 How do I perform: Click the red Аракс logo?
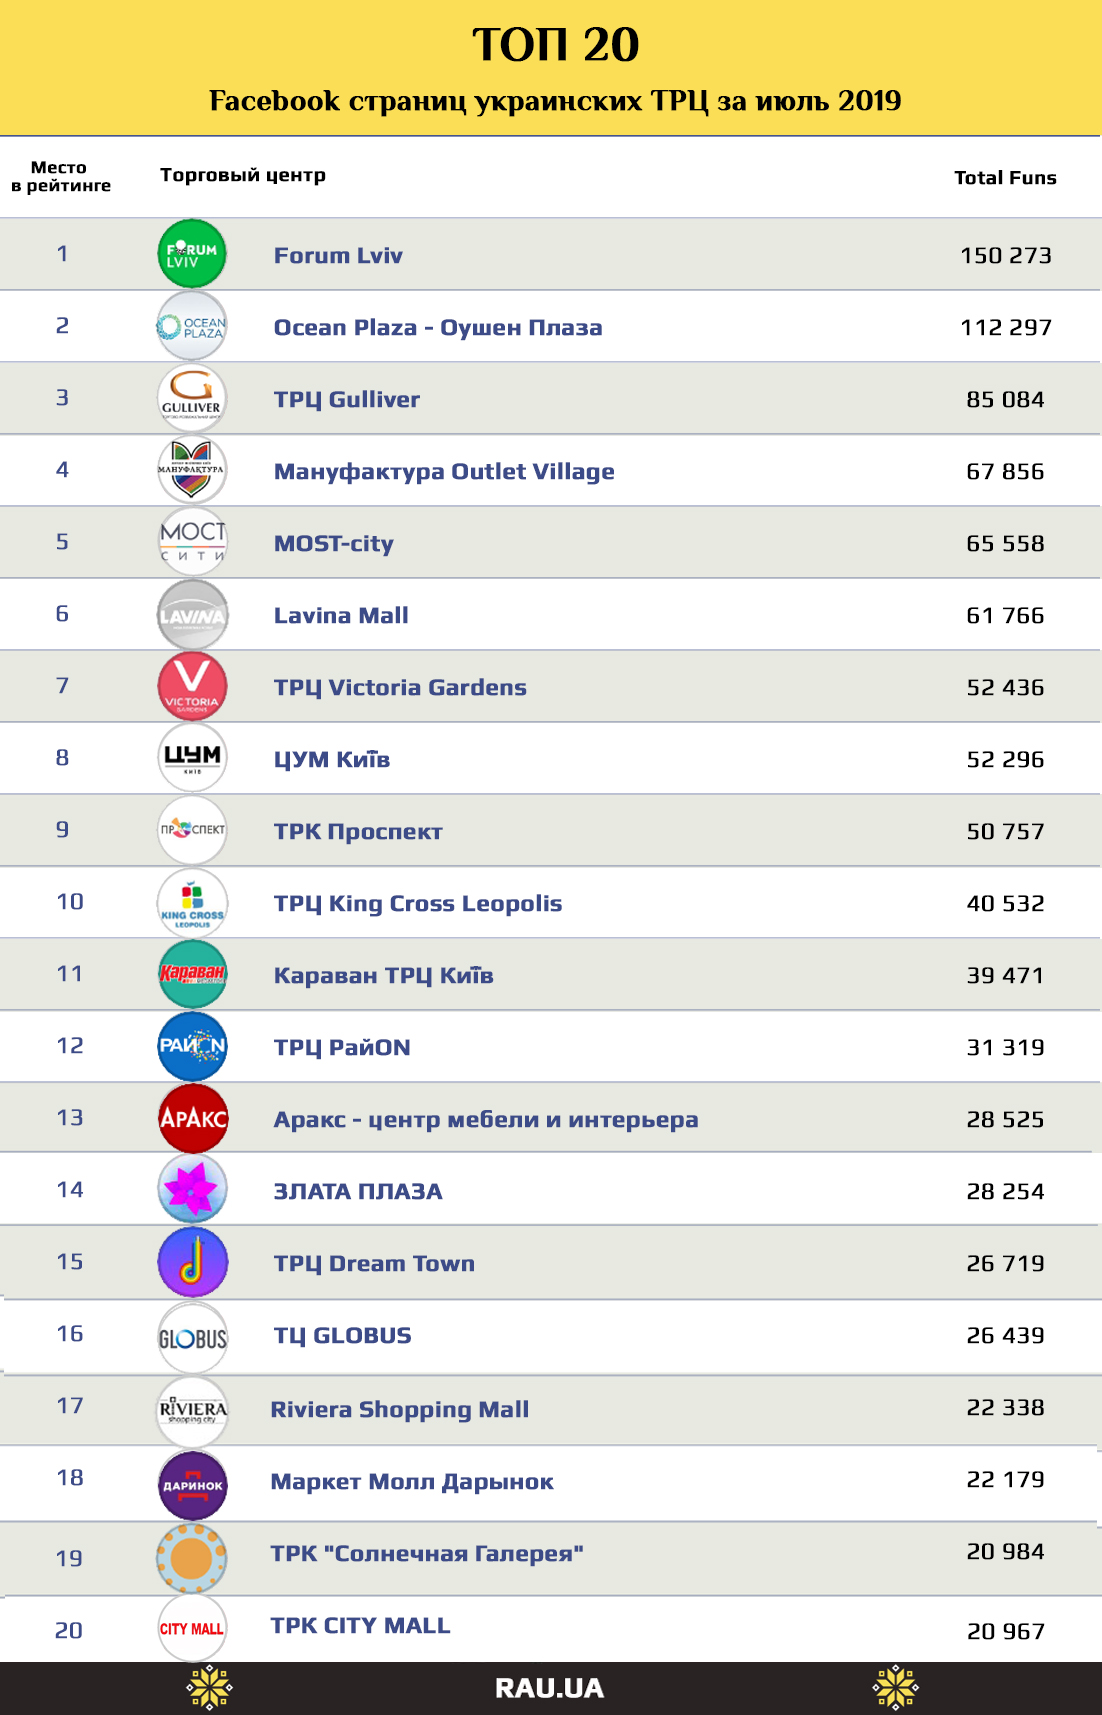192,1118
